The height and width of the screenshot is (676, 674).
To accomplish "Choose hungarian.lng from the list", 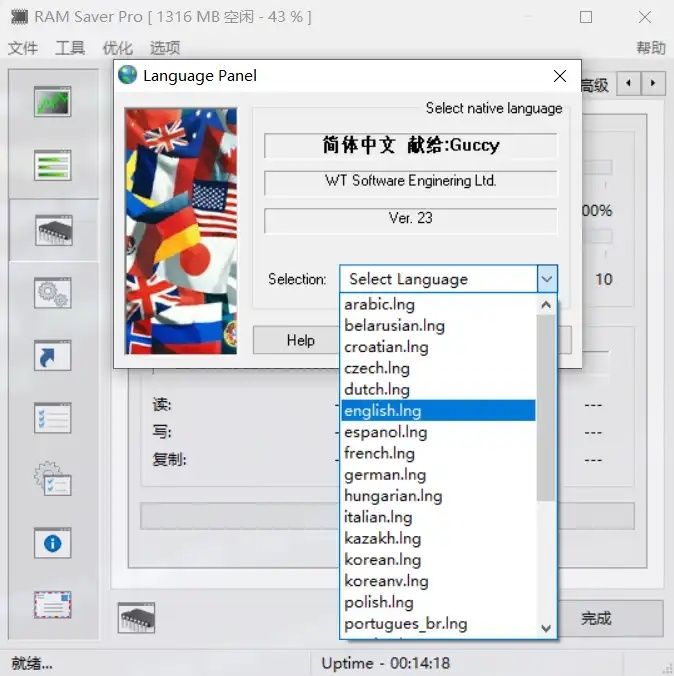I will tap(439, 496).
